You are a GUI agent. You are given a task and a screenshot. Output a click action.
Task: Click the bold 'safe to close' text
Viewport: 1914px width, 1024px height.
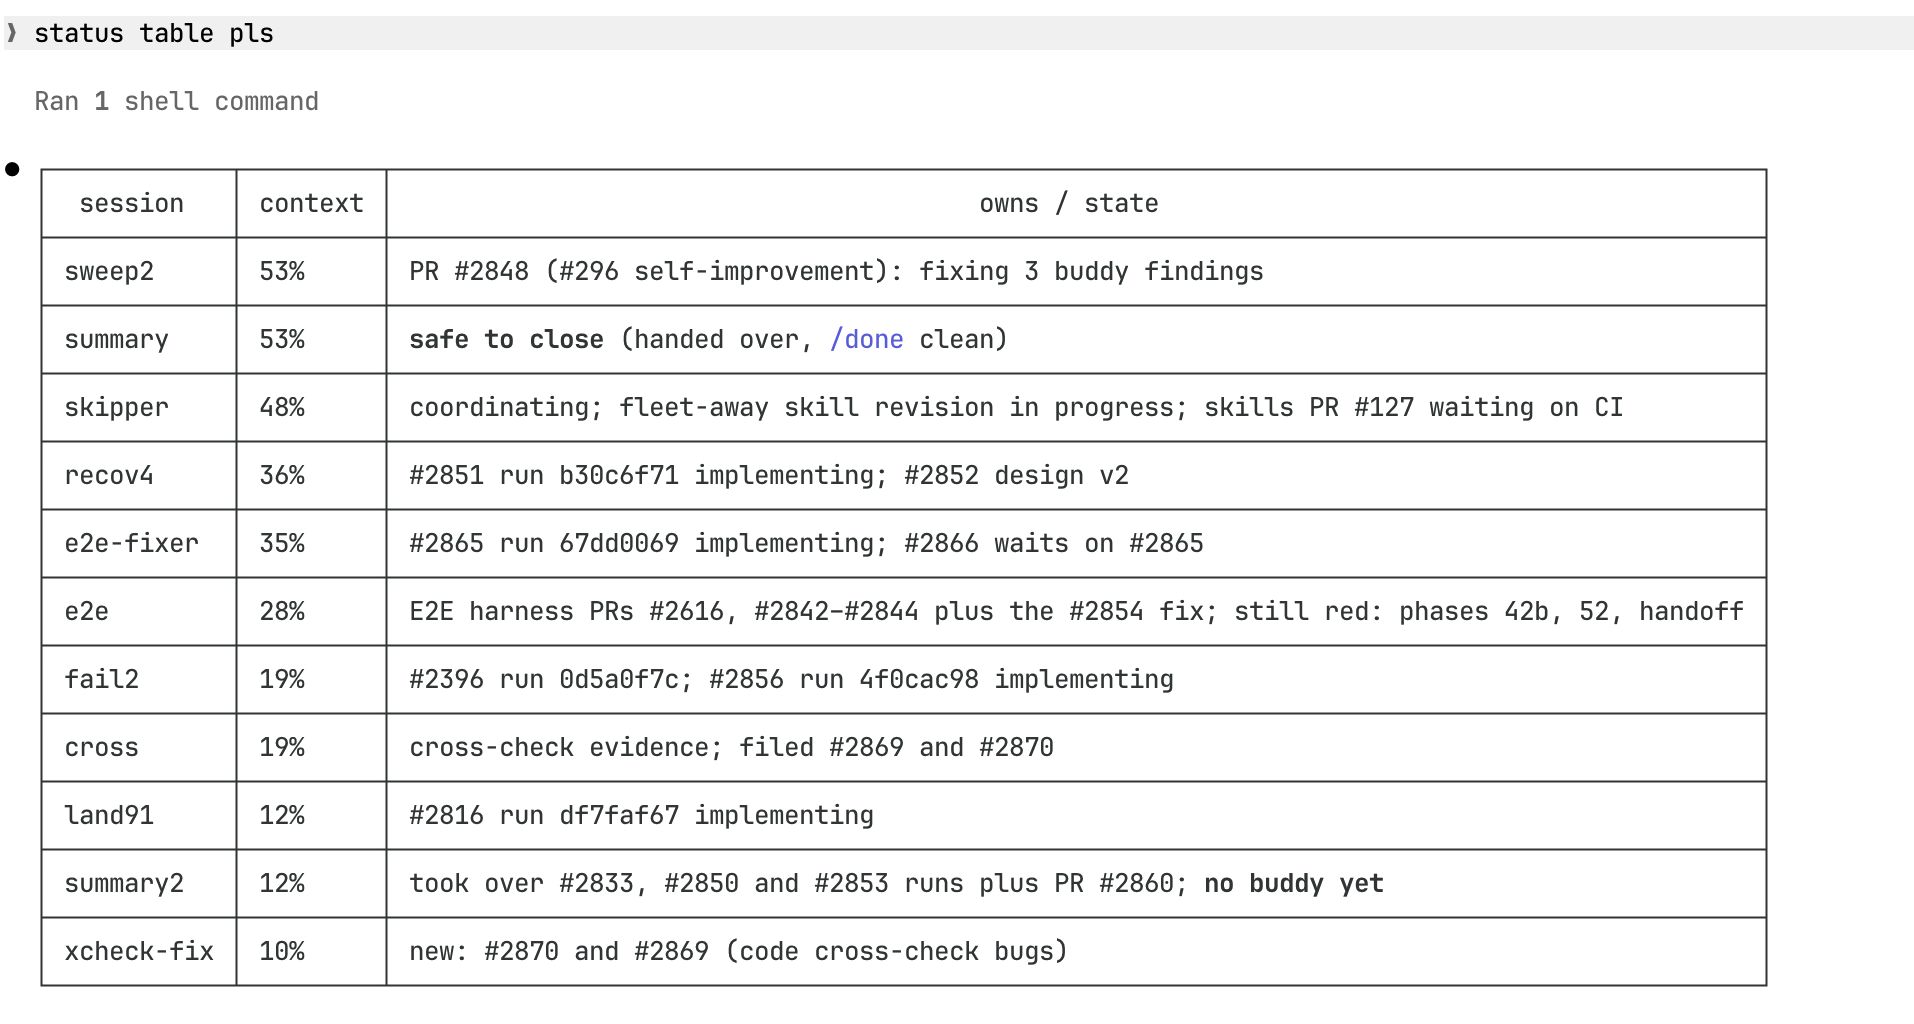click(506, 340)
